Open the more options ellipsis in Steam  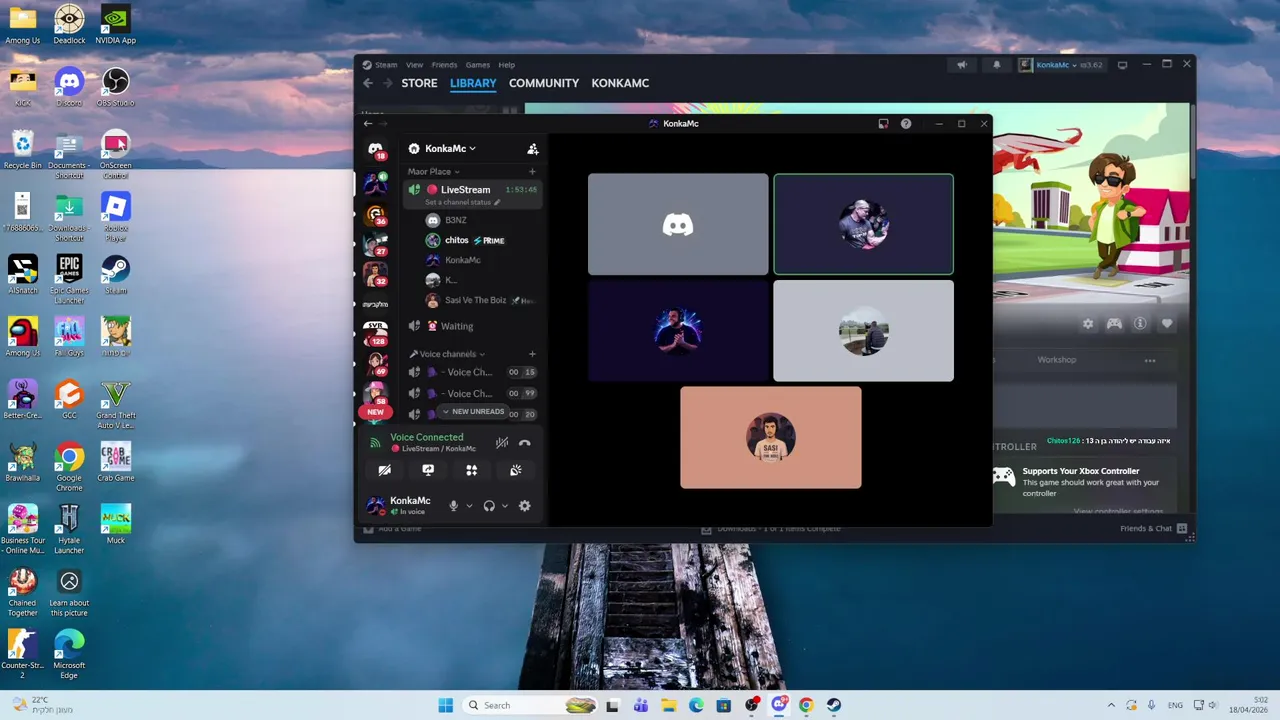[x=1150, y=361]
